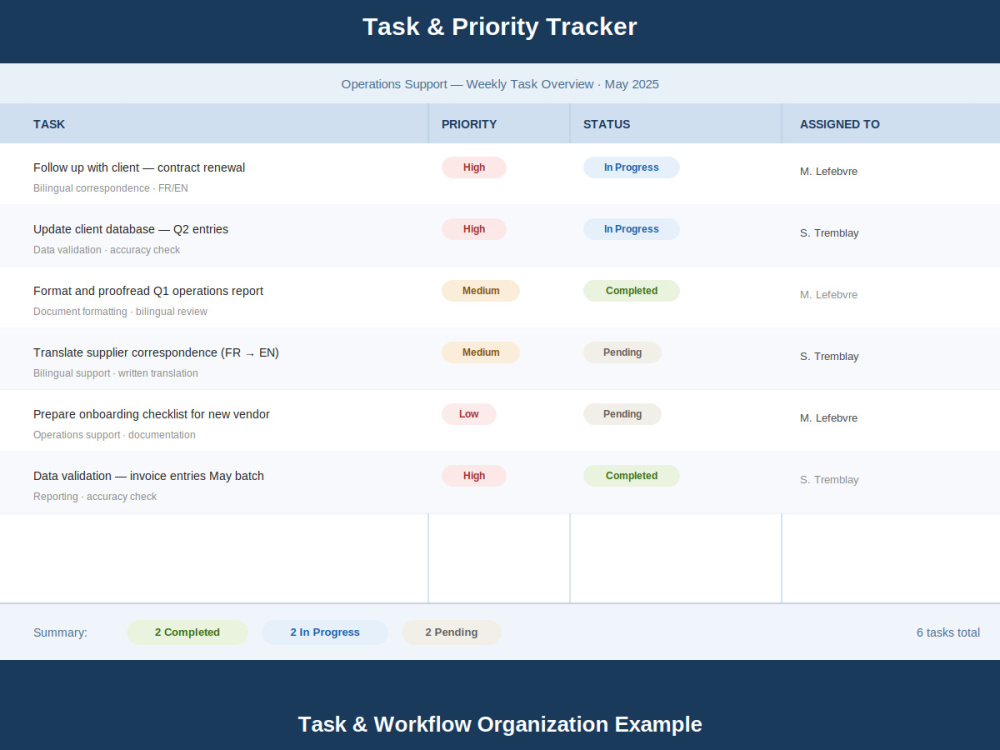The height and width of the screenshot is (750, 1000).
Task: Click S. Tremblay assignee on supplier translation row
Action: (x=829, y=357)
